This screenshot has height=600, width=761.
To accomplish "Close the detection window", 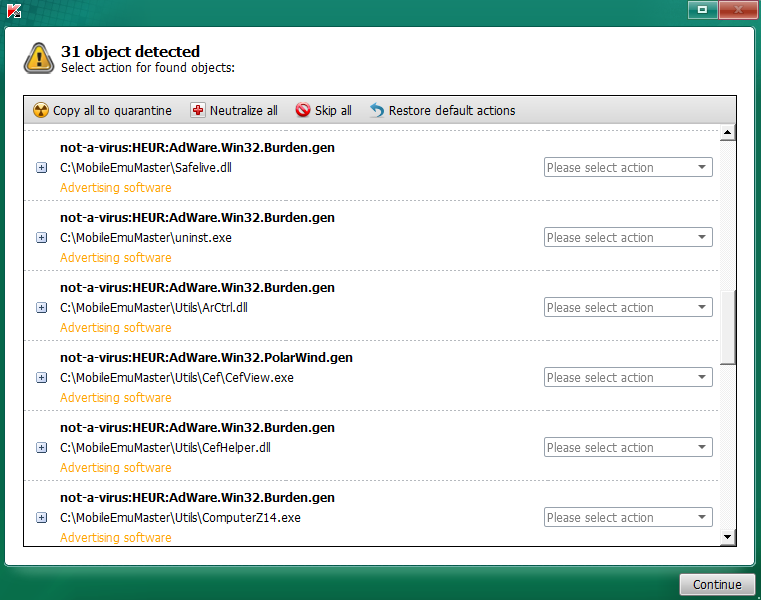I will coord(738,10).
